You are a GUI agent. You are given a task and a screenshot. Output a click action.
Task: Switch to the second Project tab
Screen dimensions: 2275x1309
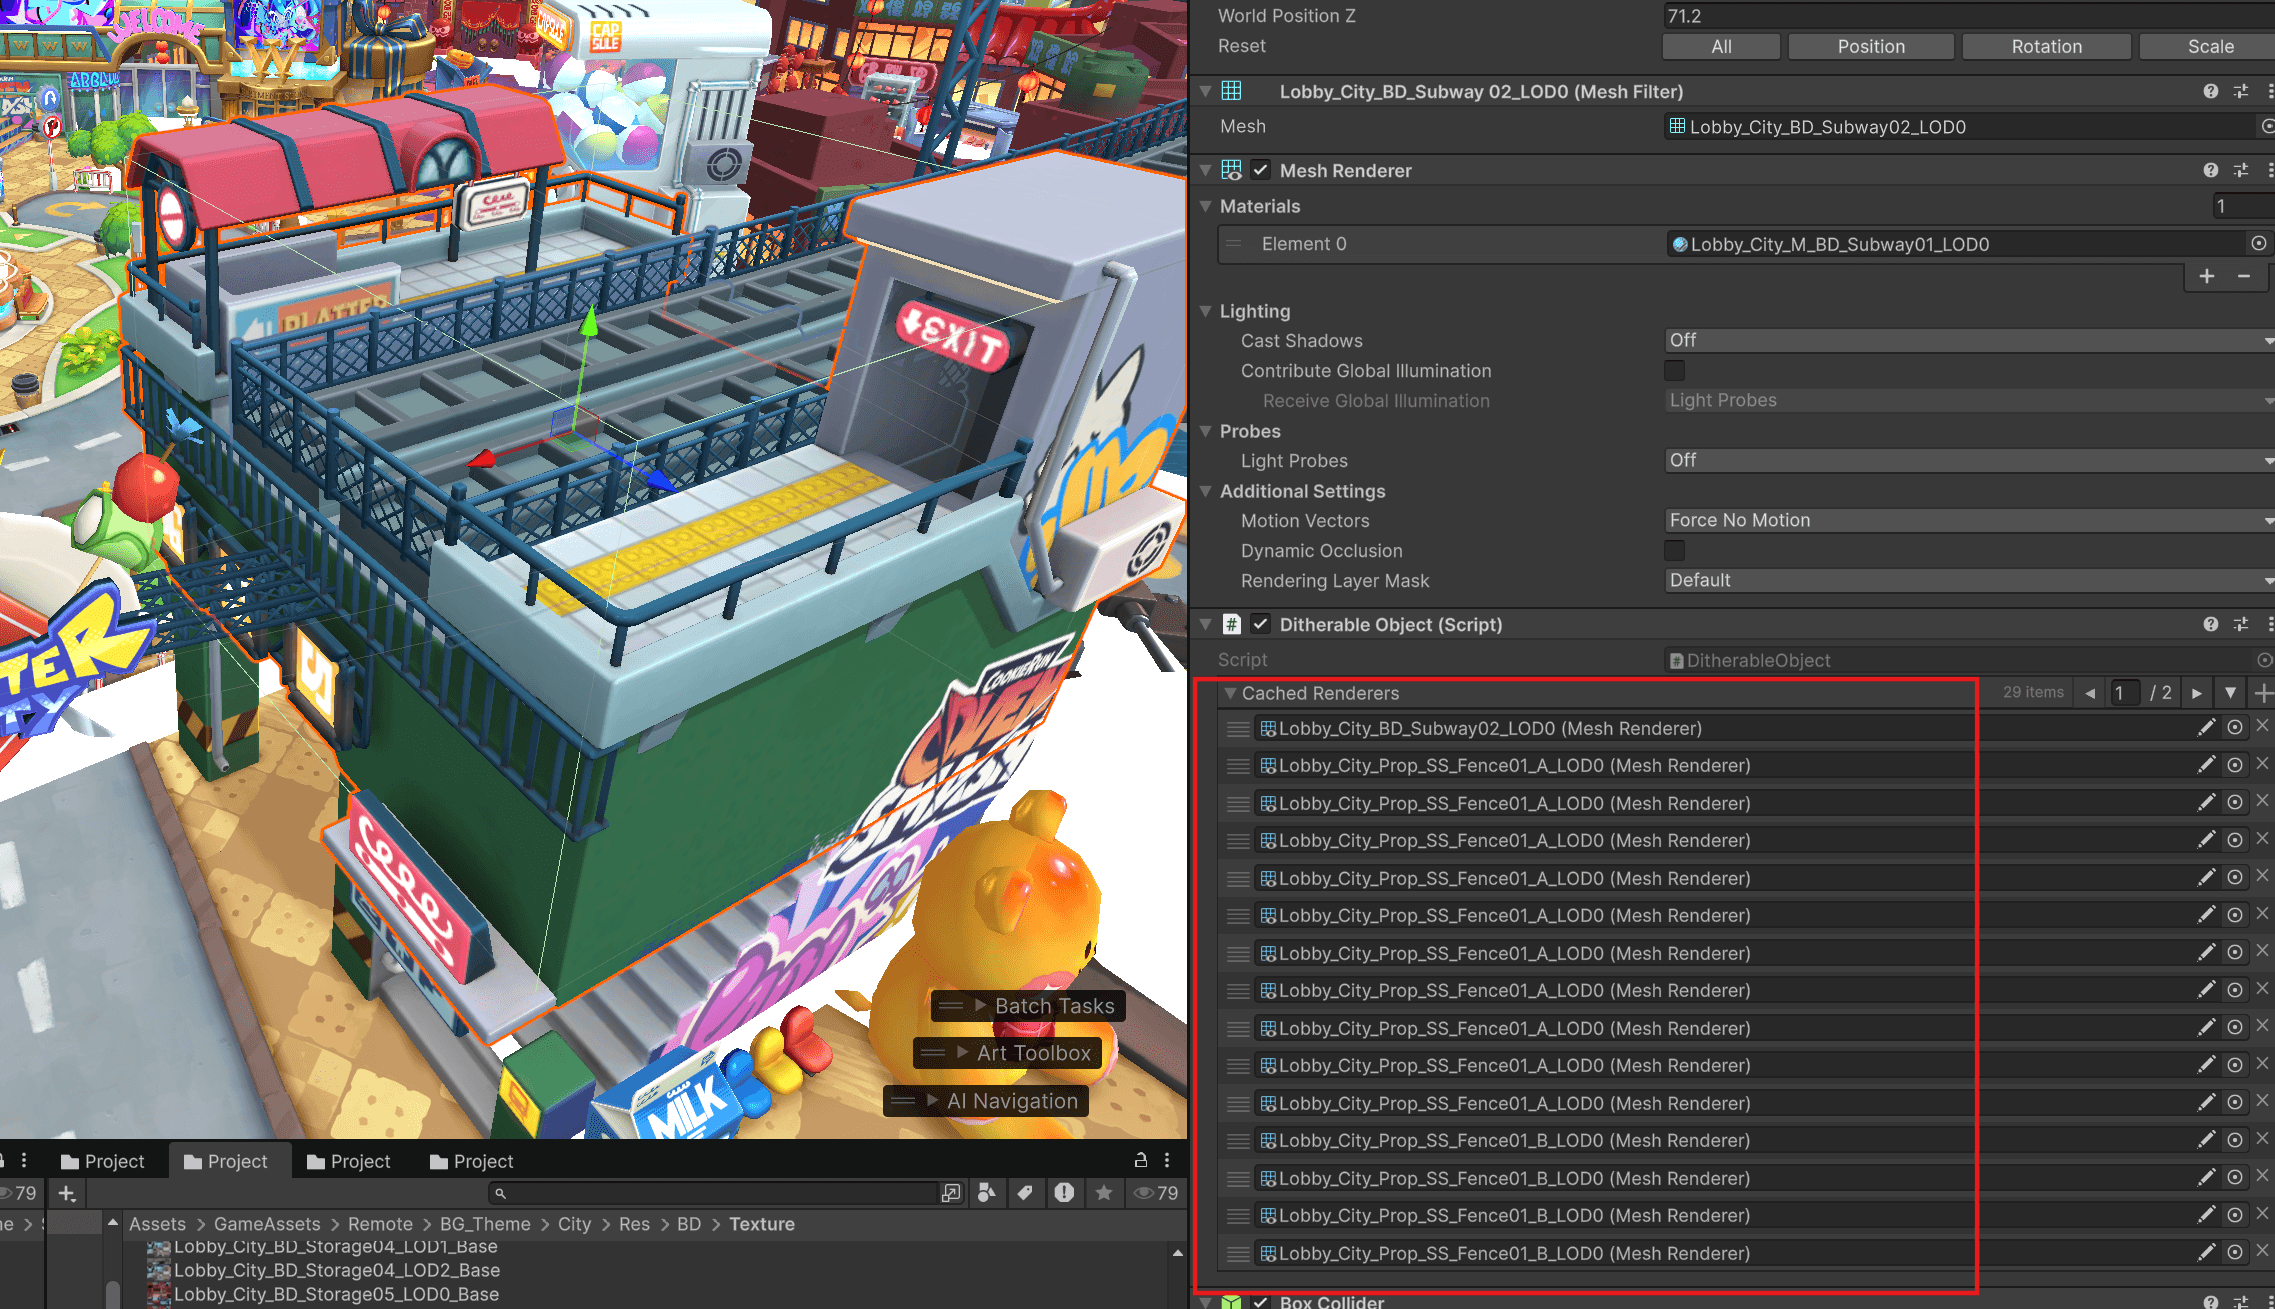coord(227,1161)
